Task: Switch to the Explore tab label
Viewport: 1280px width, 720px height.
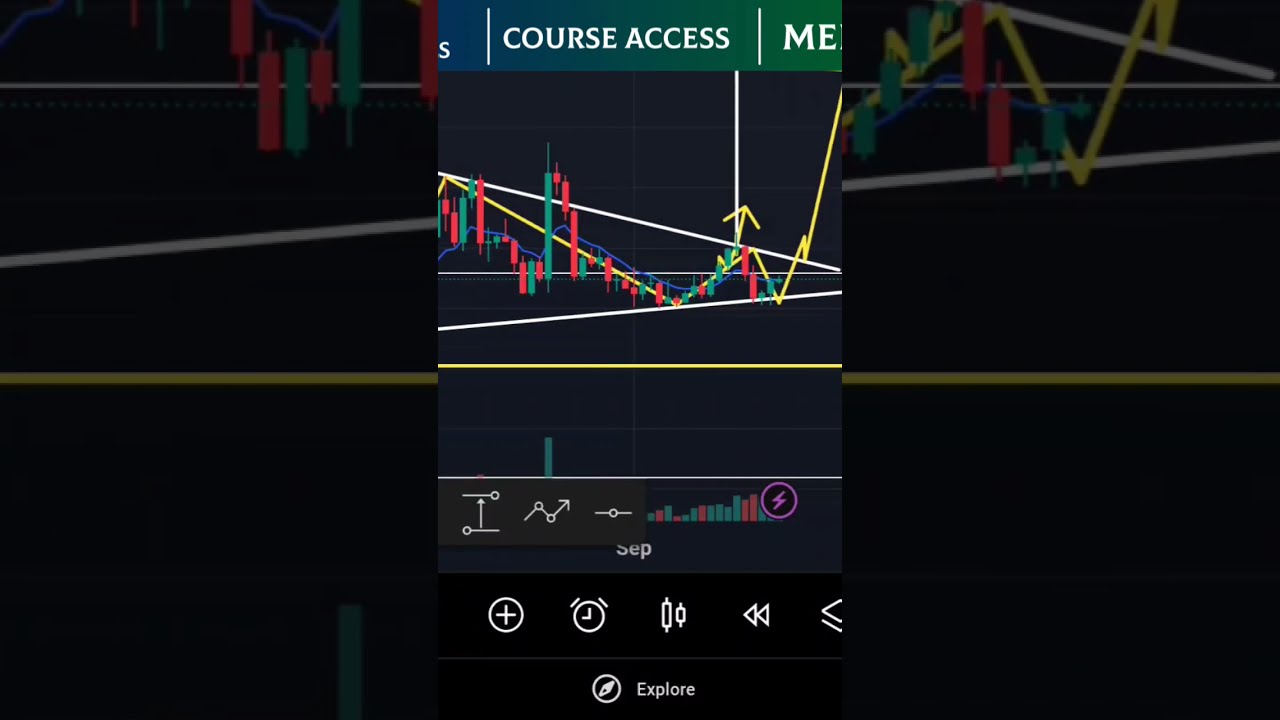Action: coord(666,689)
